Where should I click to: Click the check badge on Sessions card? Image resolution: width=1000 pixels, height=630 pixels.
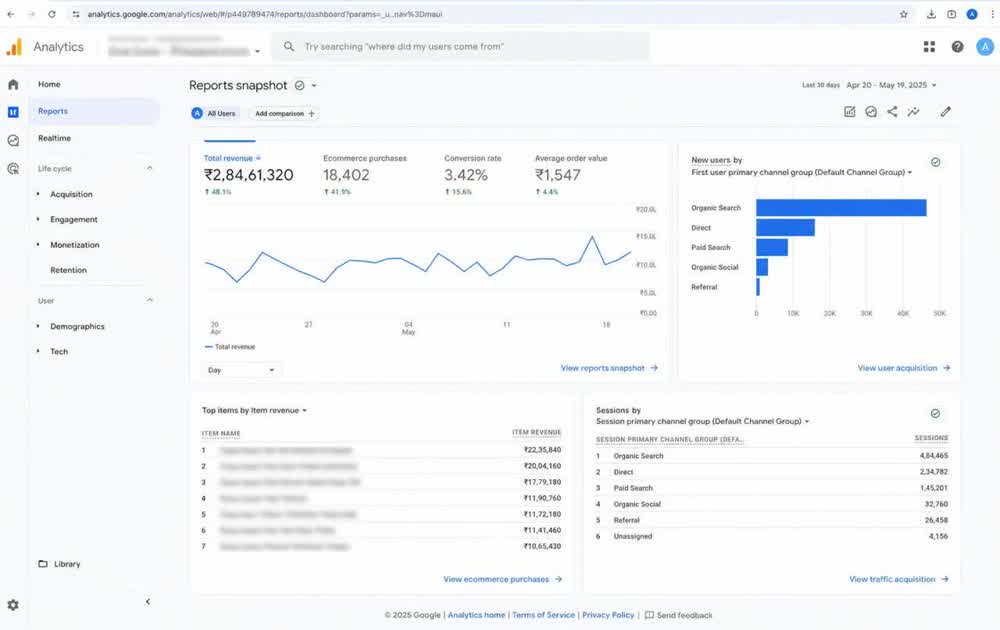935,413
